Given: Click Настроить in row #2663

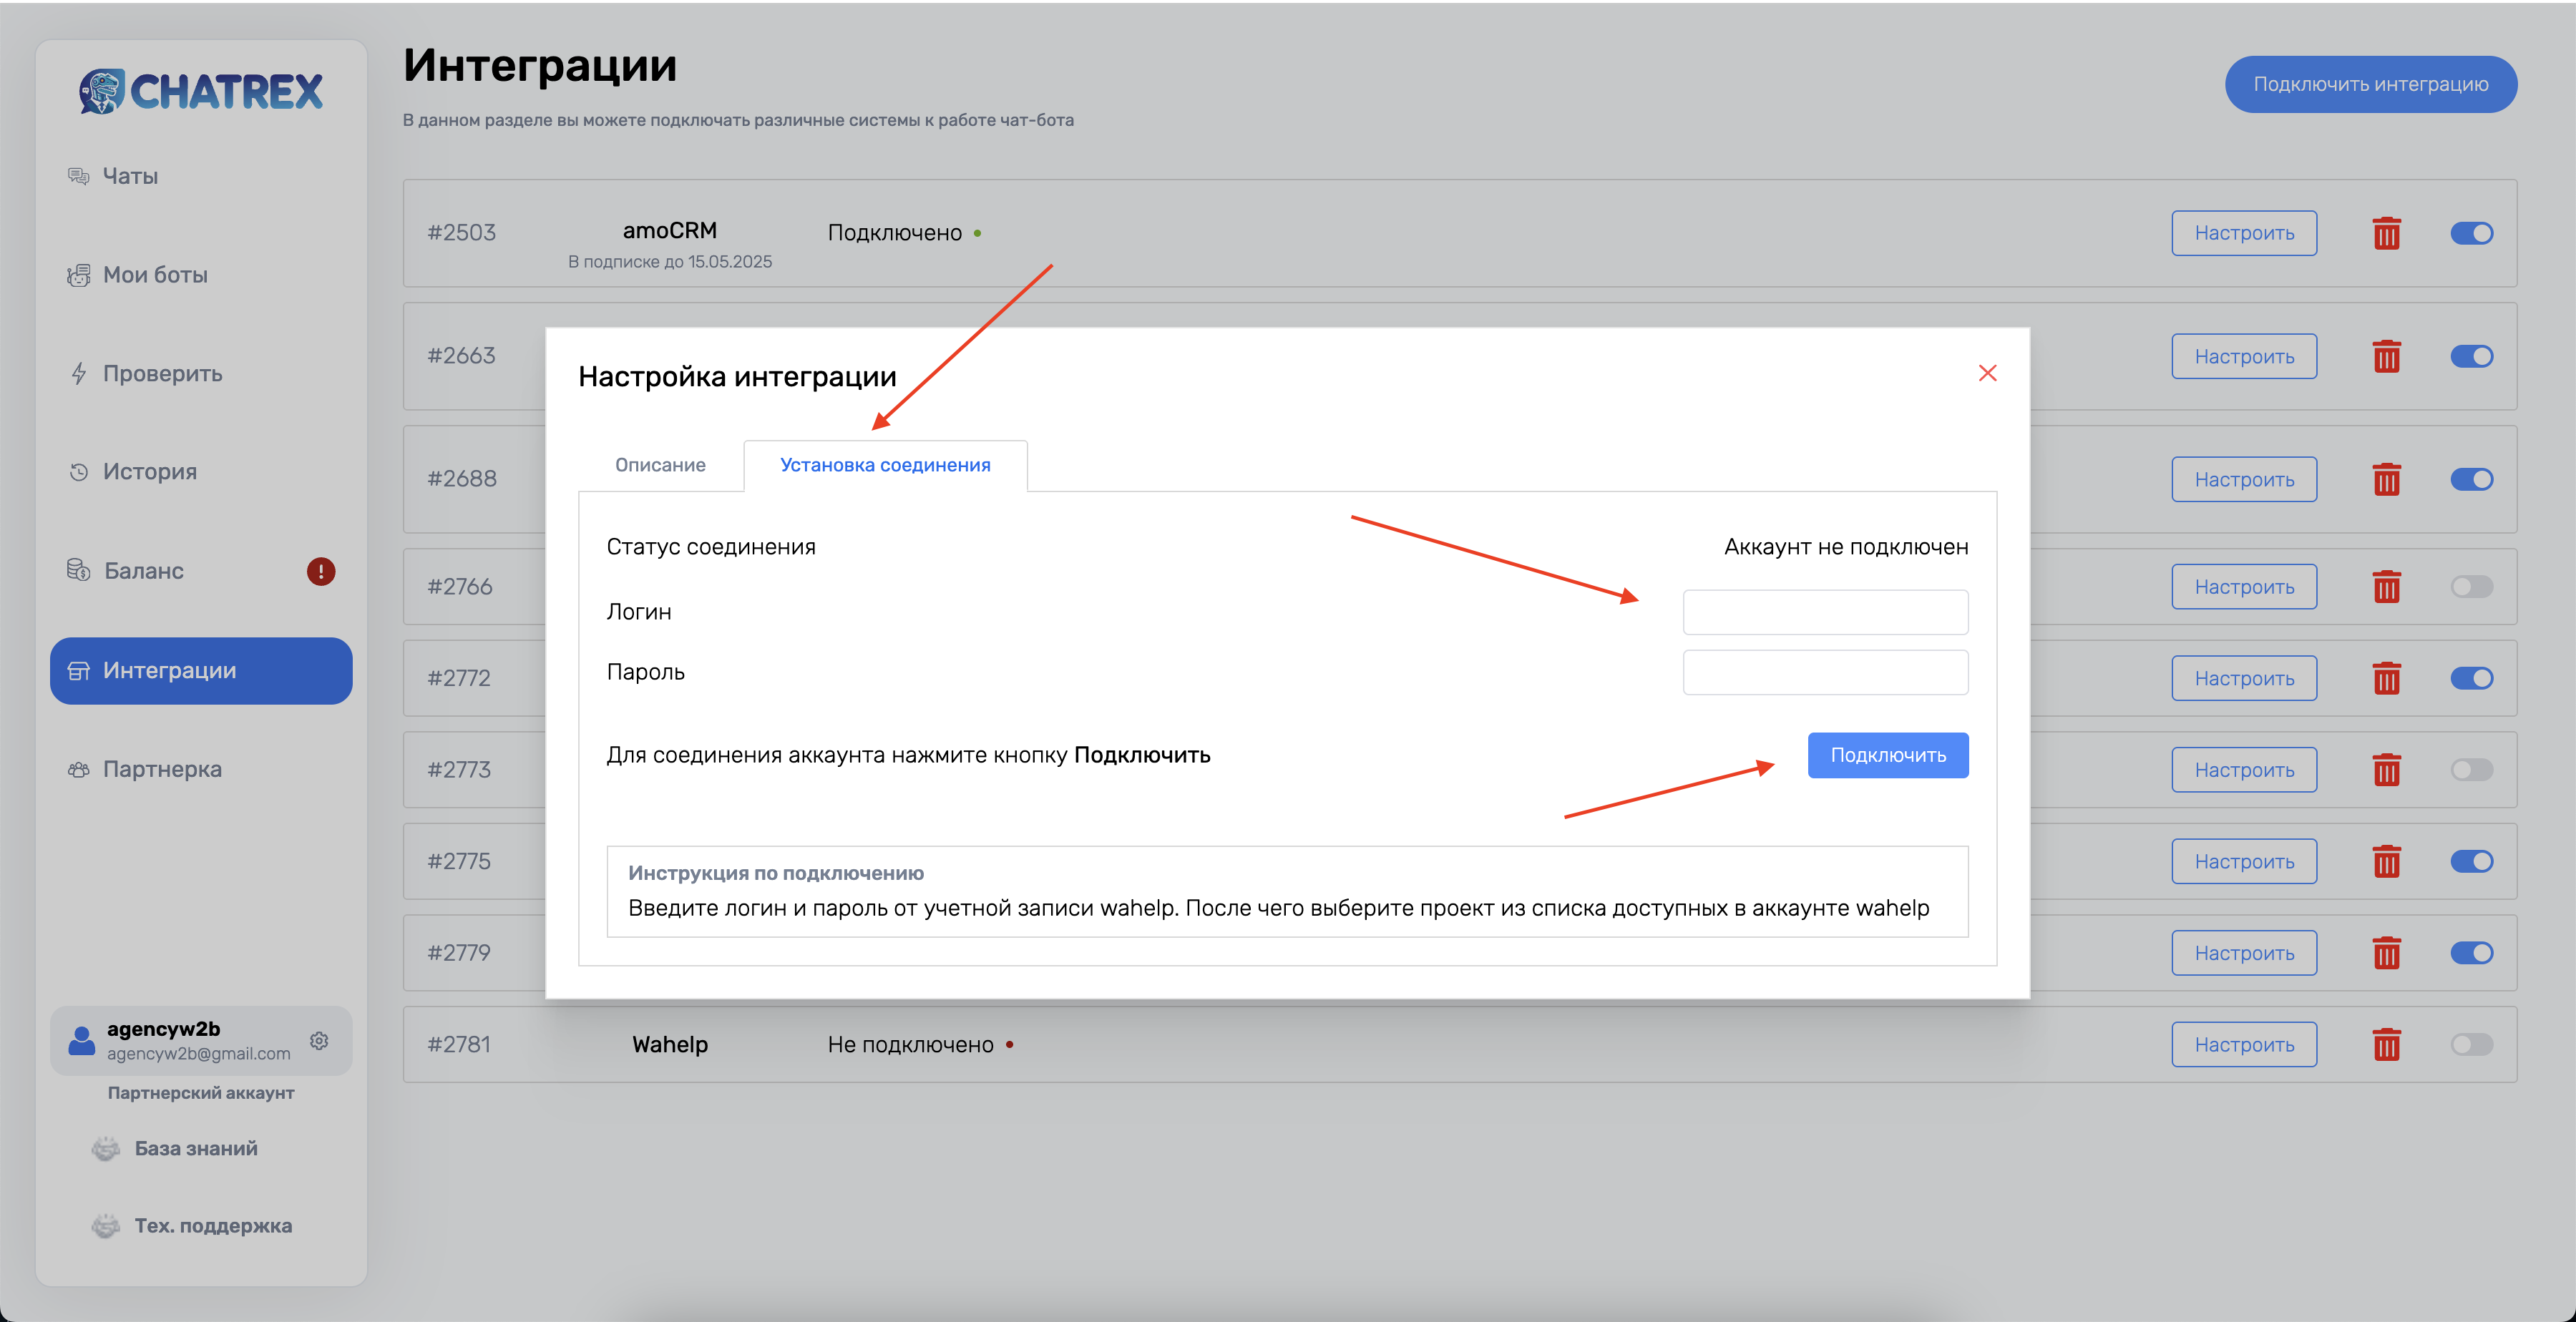Looking at the screenshot, I should coord(2244,356).
